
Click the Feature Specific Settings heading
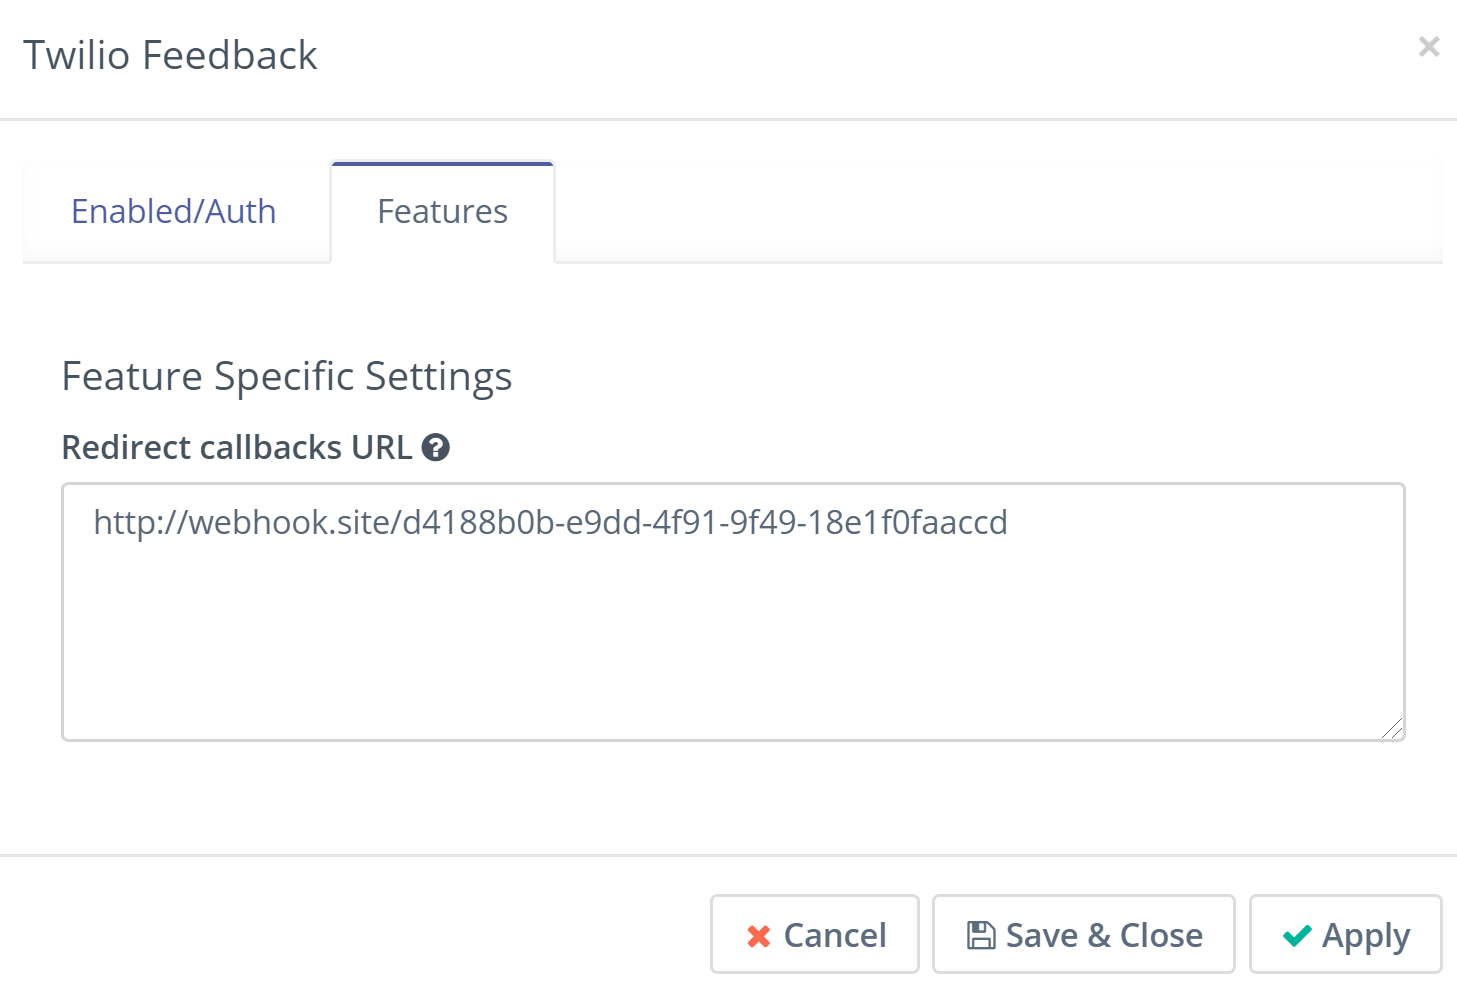point(287,376)
